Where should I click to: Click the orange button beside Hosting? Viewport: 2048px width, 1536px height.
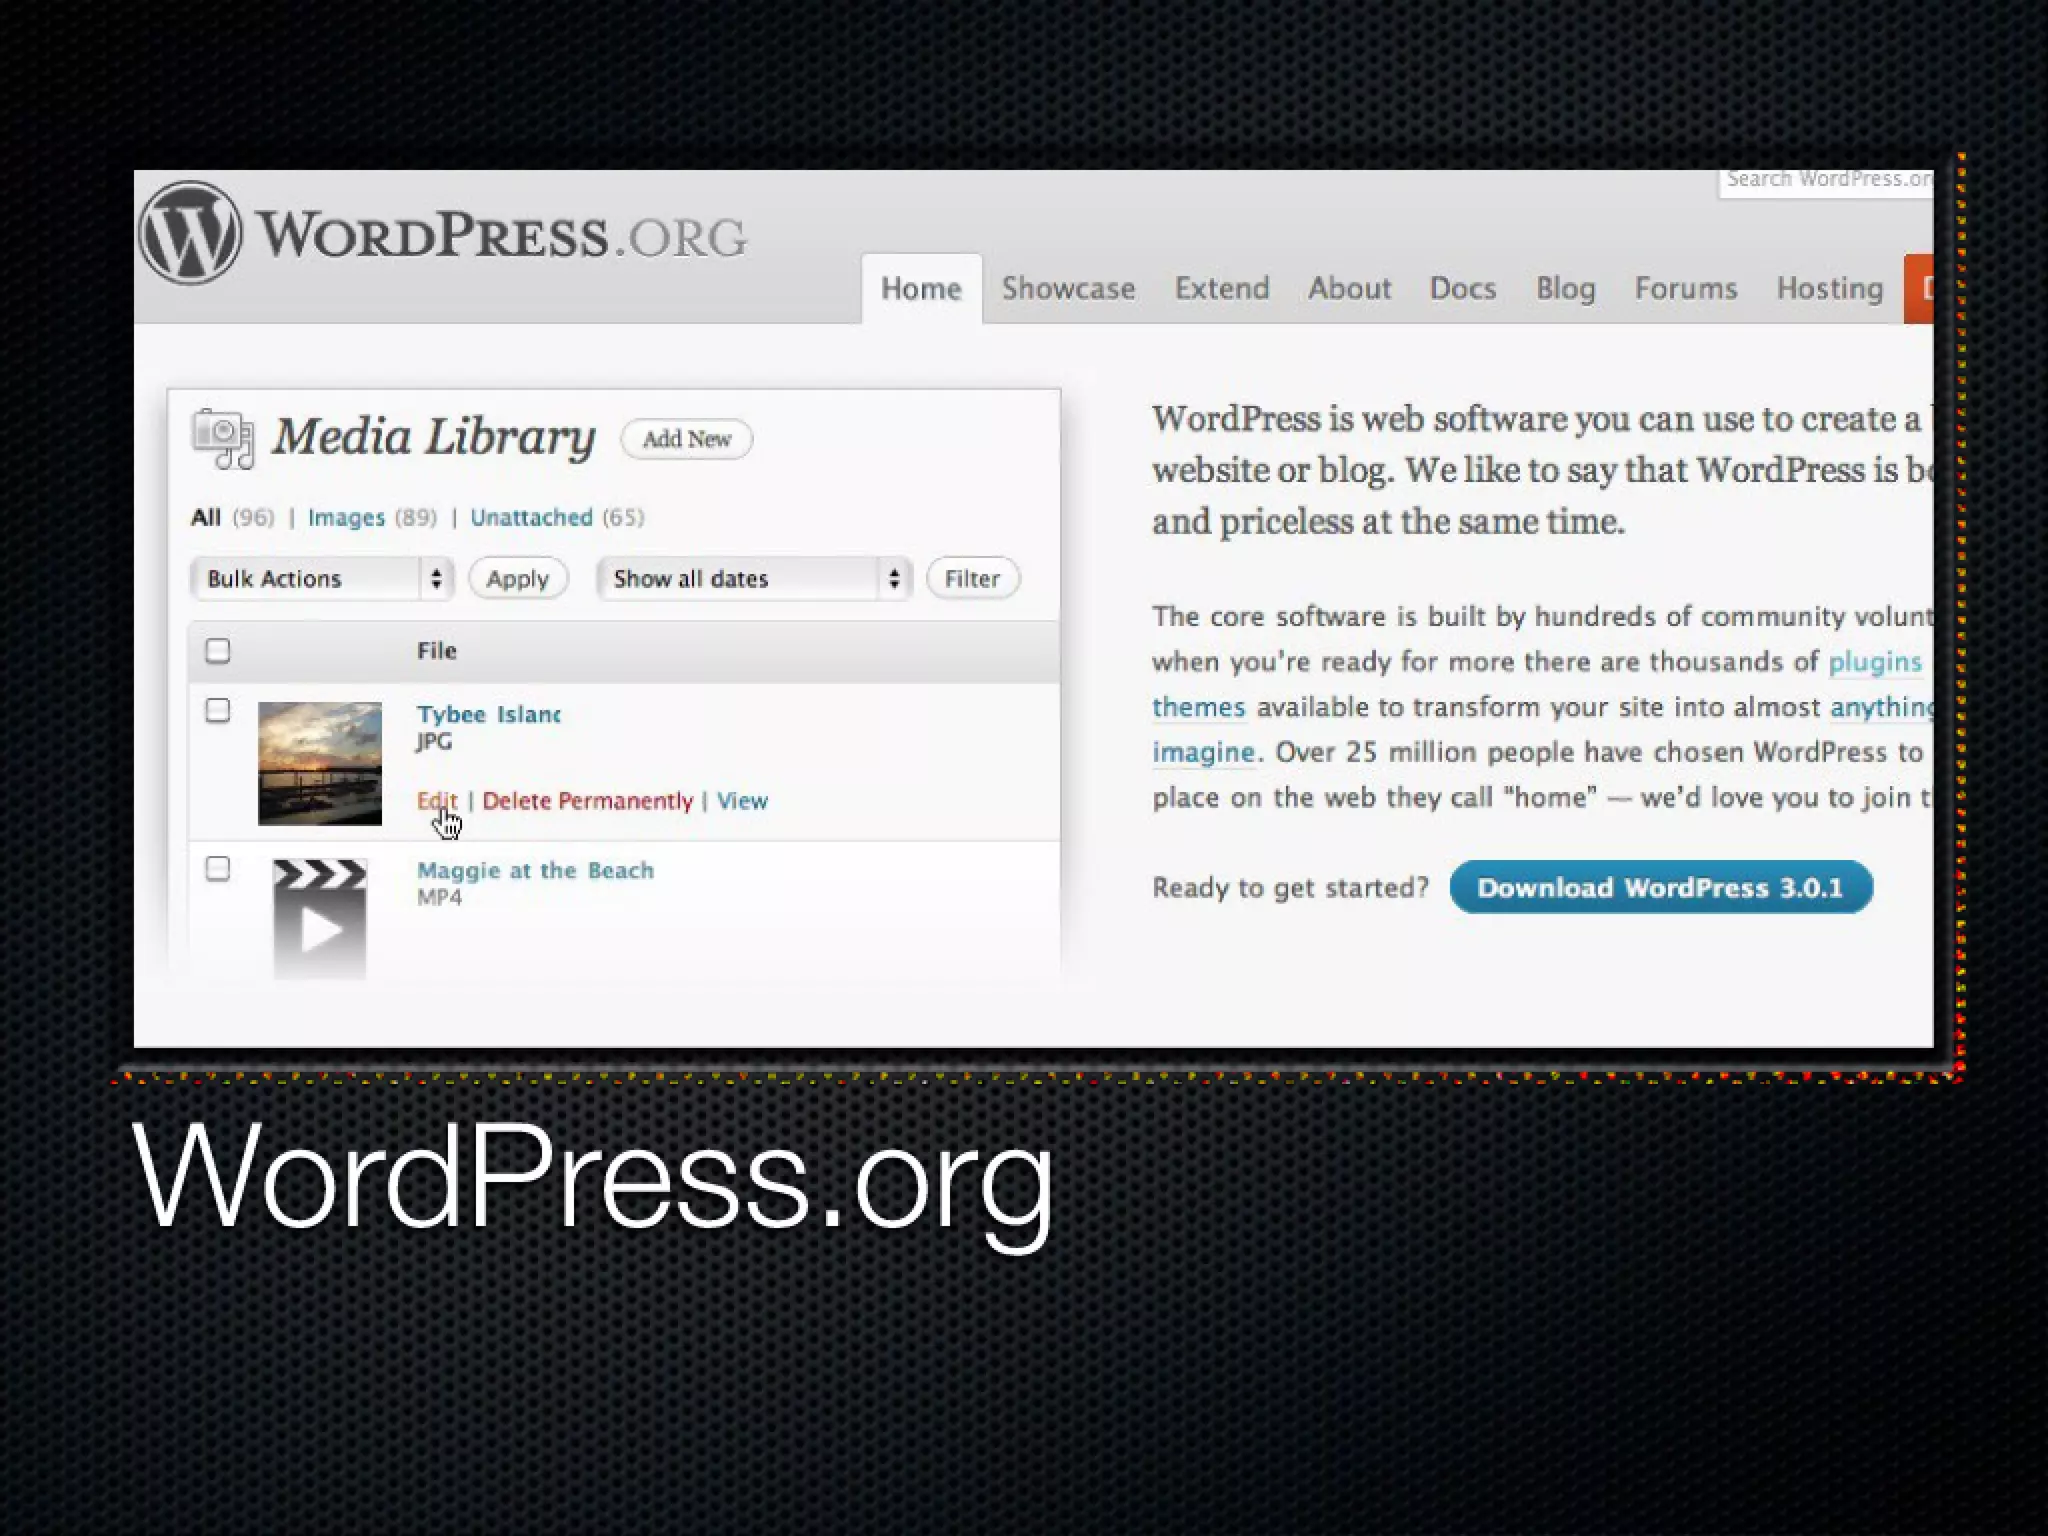coord(1919,289)
